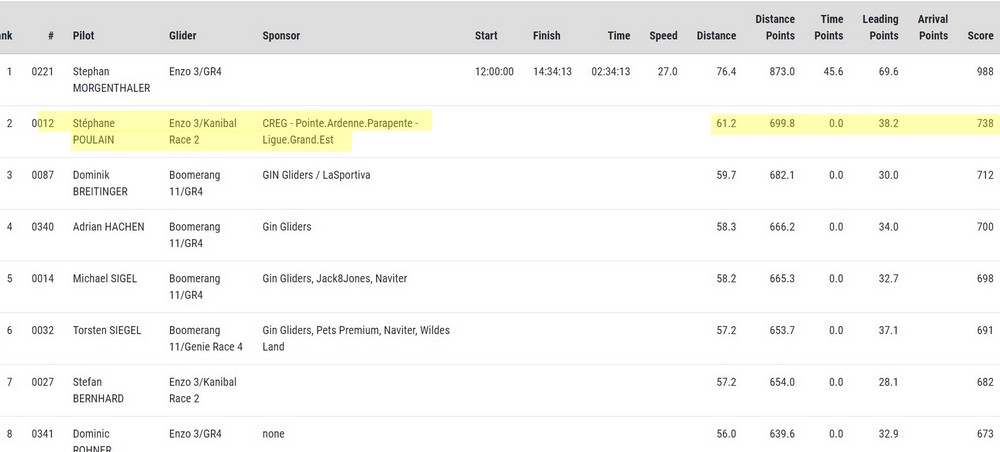Click the Leading Points column header
Screen dimensions: 1000x452
click(880, 27)
